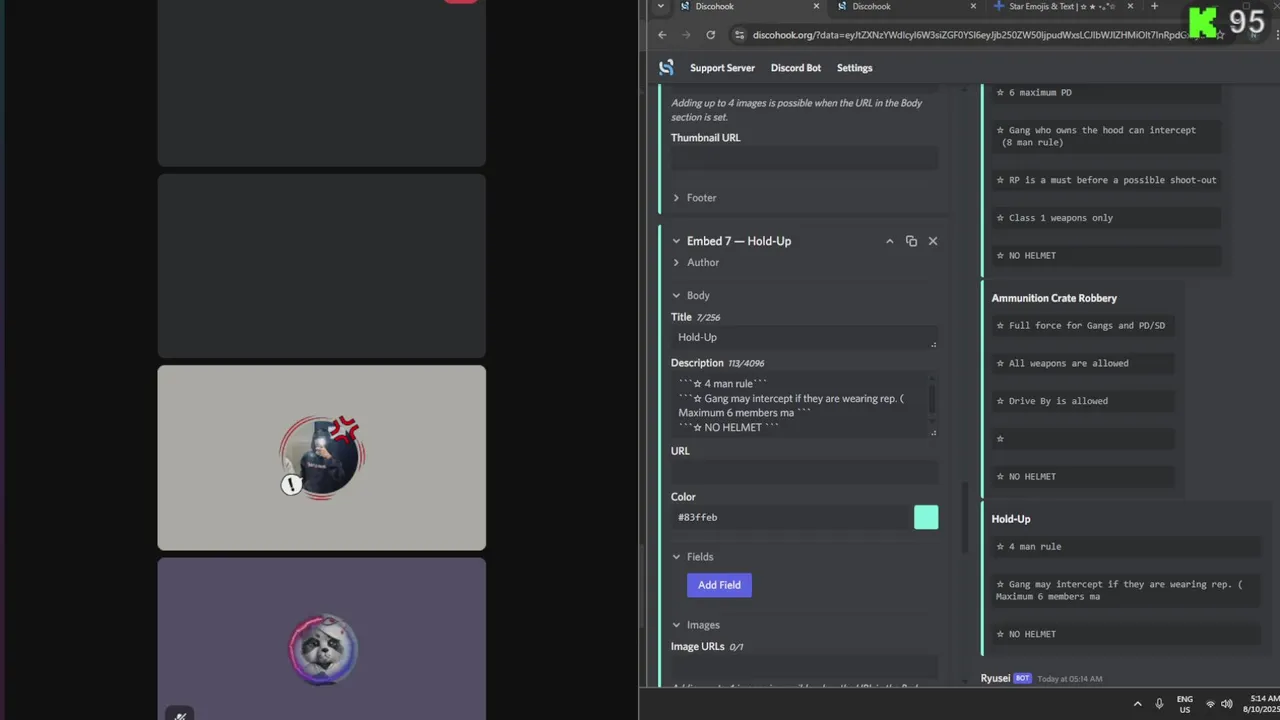The height and width of the screenshot is (720, 1280).
Task: Click the #83ffeb color hex field
Action: (x=790, y=517)
